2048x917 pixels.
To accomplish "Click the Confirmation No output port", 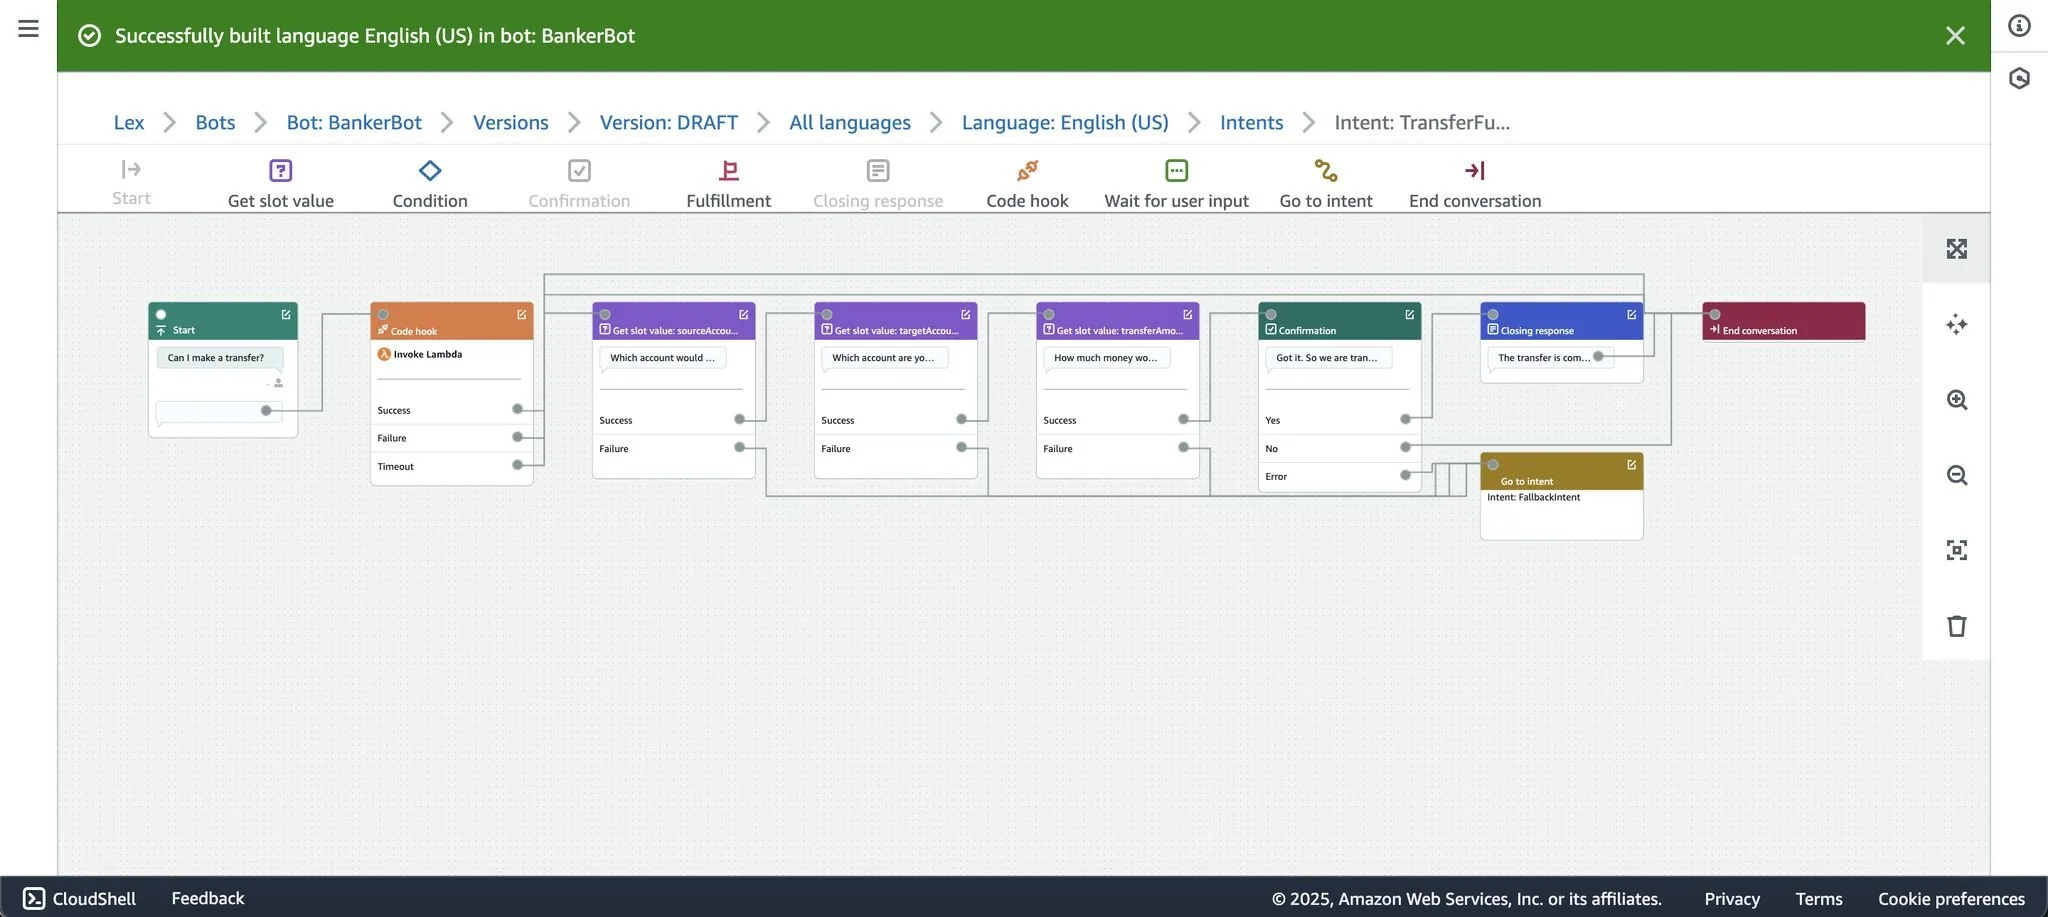I will click(x=1405, y=447).
